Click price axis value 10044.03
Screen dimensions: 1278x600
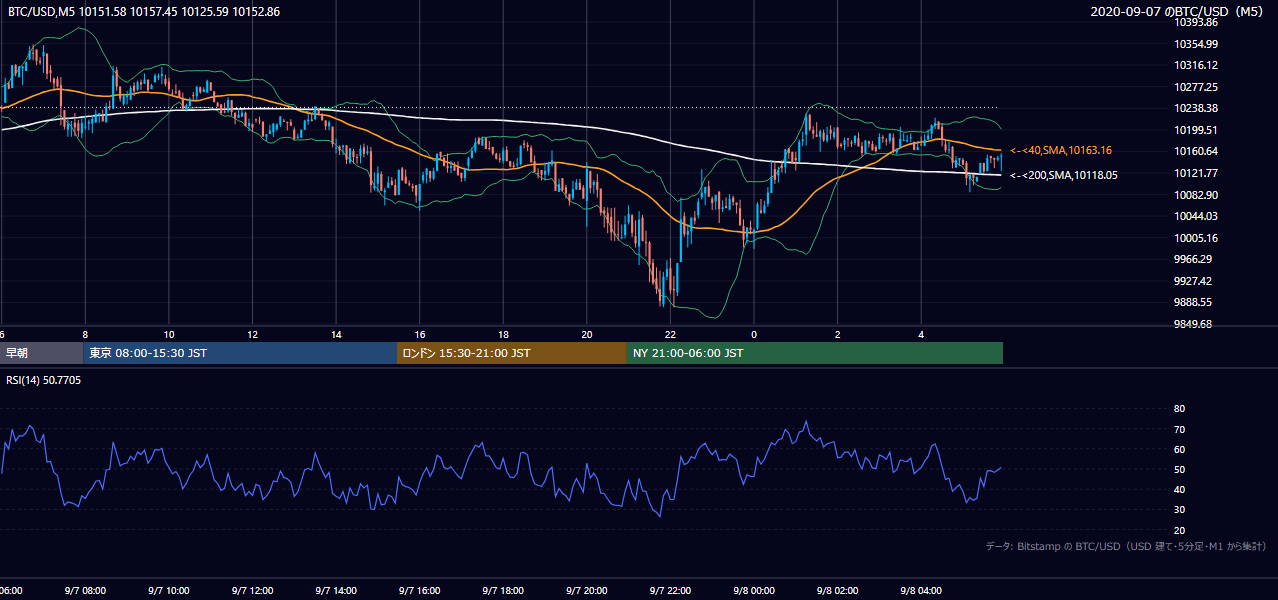pos(1196,216)
